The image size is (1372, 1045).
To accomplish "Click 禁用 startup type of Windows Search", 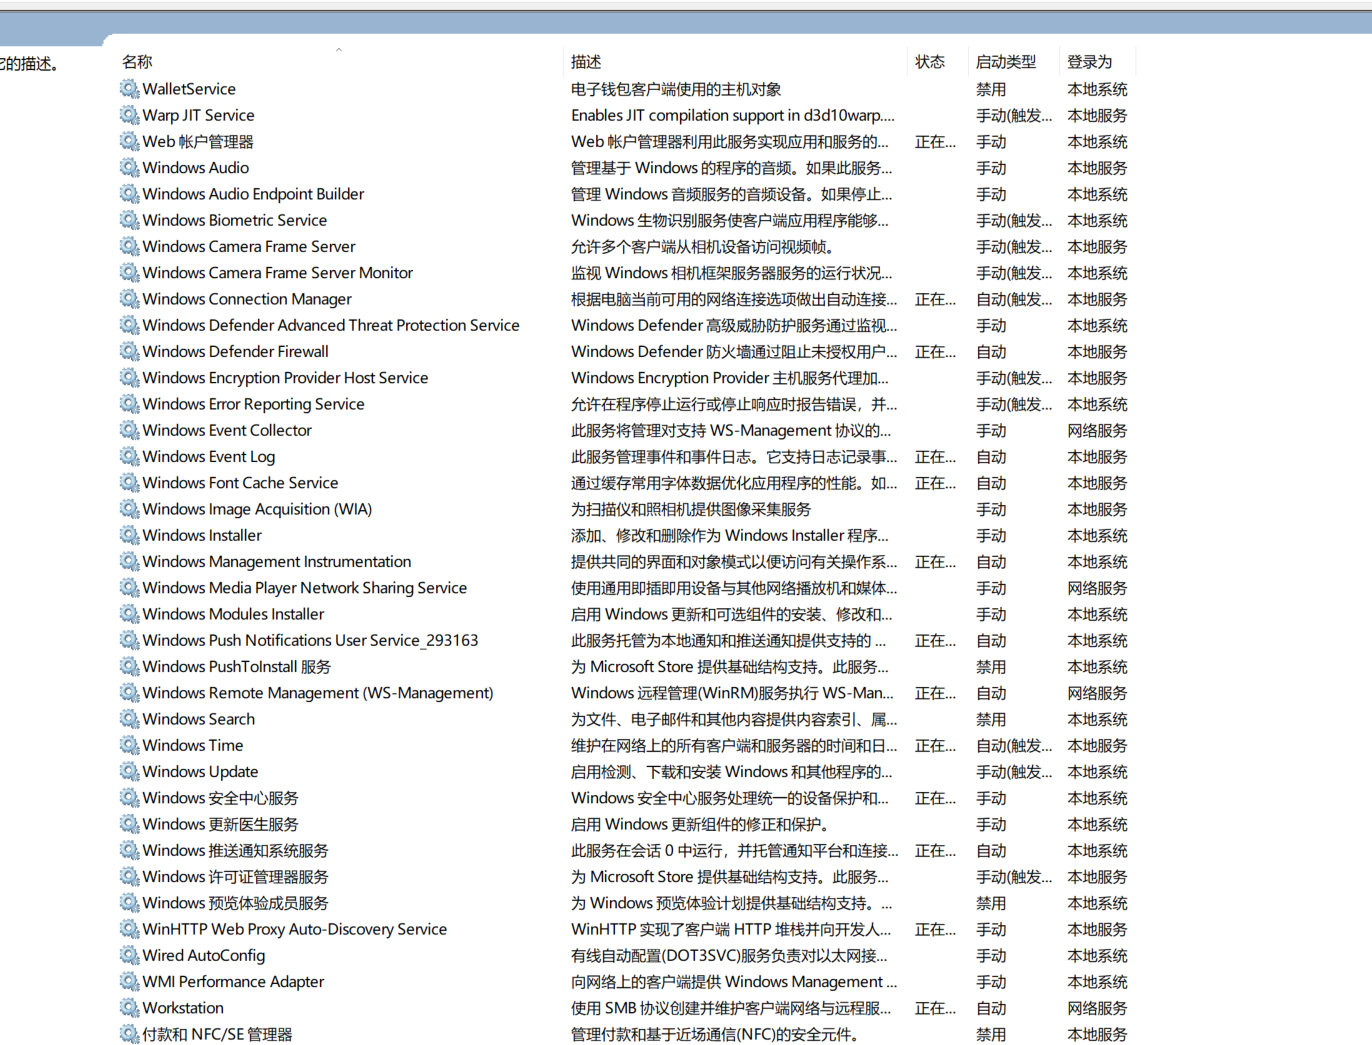I will [991, 719].
